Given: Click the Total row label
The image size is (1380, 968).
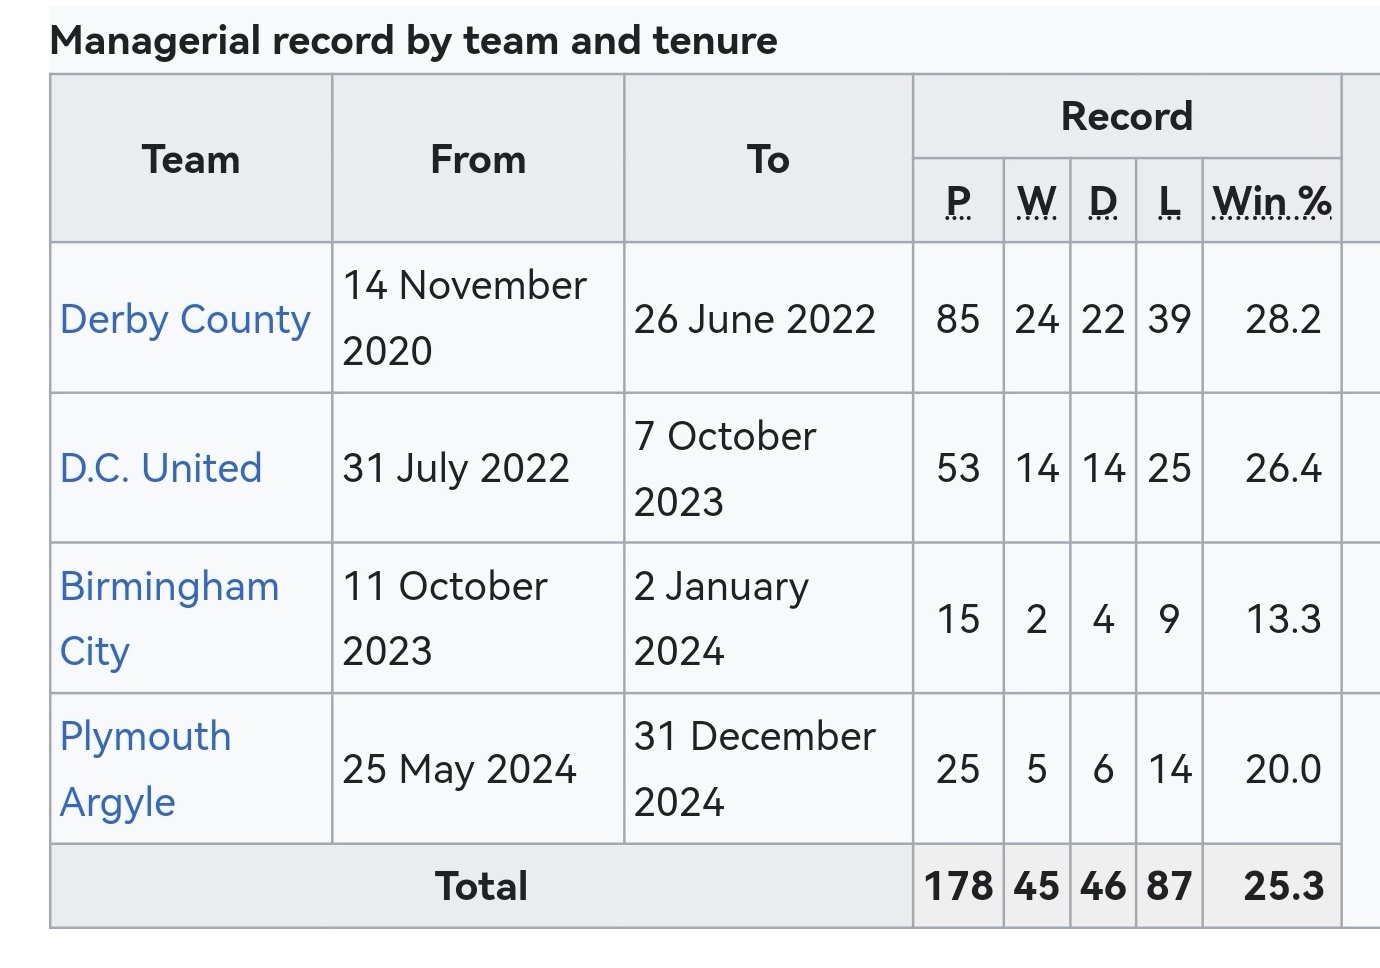Looking at the screenshot, I should coord(481,886).
